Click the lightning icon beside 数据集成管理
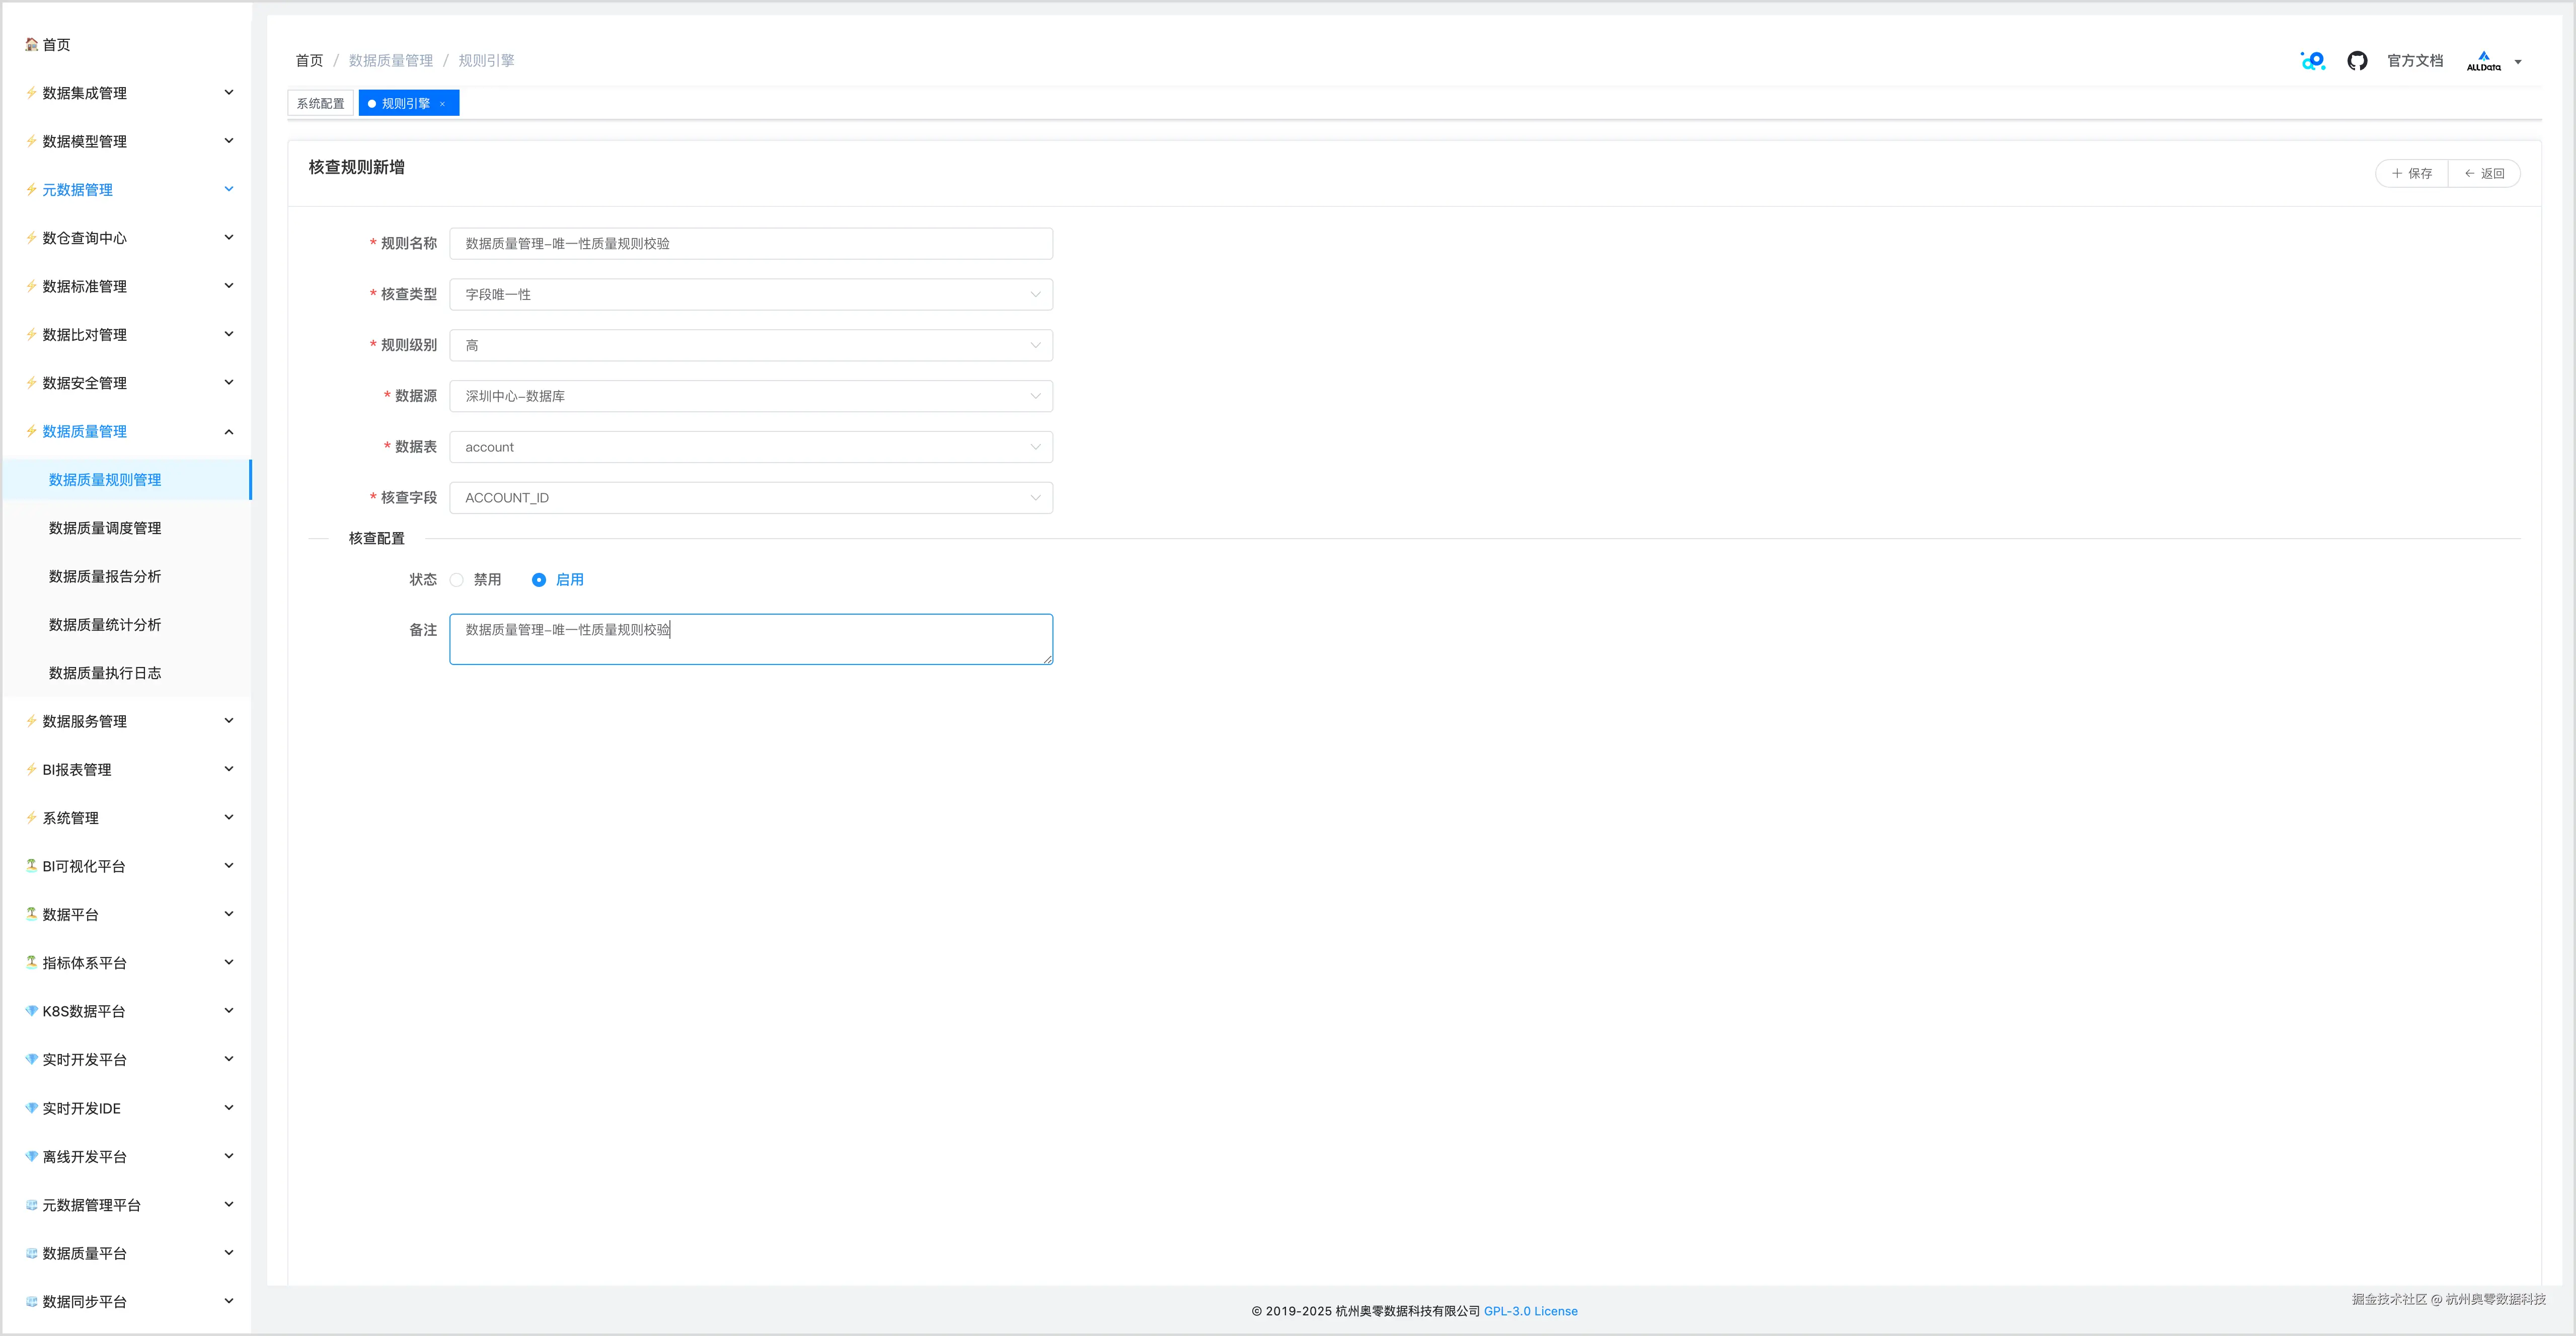Image resolution: width=2576 pixels, height=1336 pixels. 32,93
